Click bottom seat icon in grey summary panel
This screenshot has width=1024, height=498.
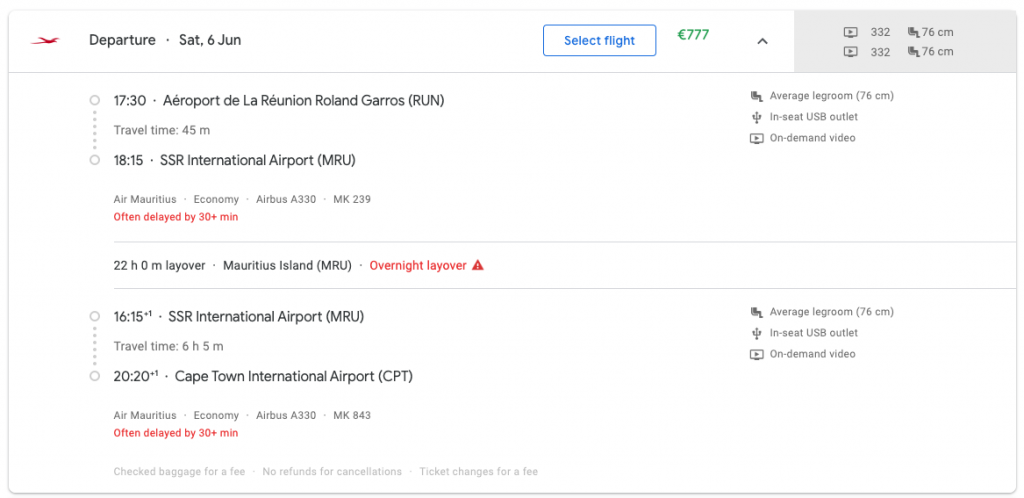click(913, 52)
